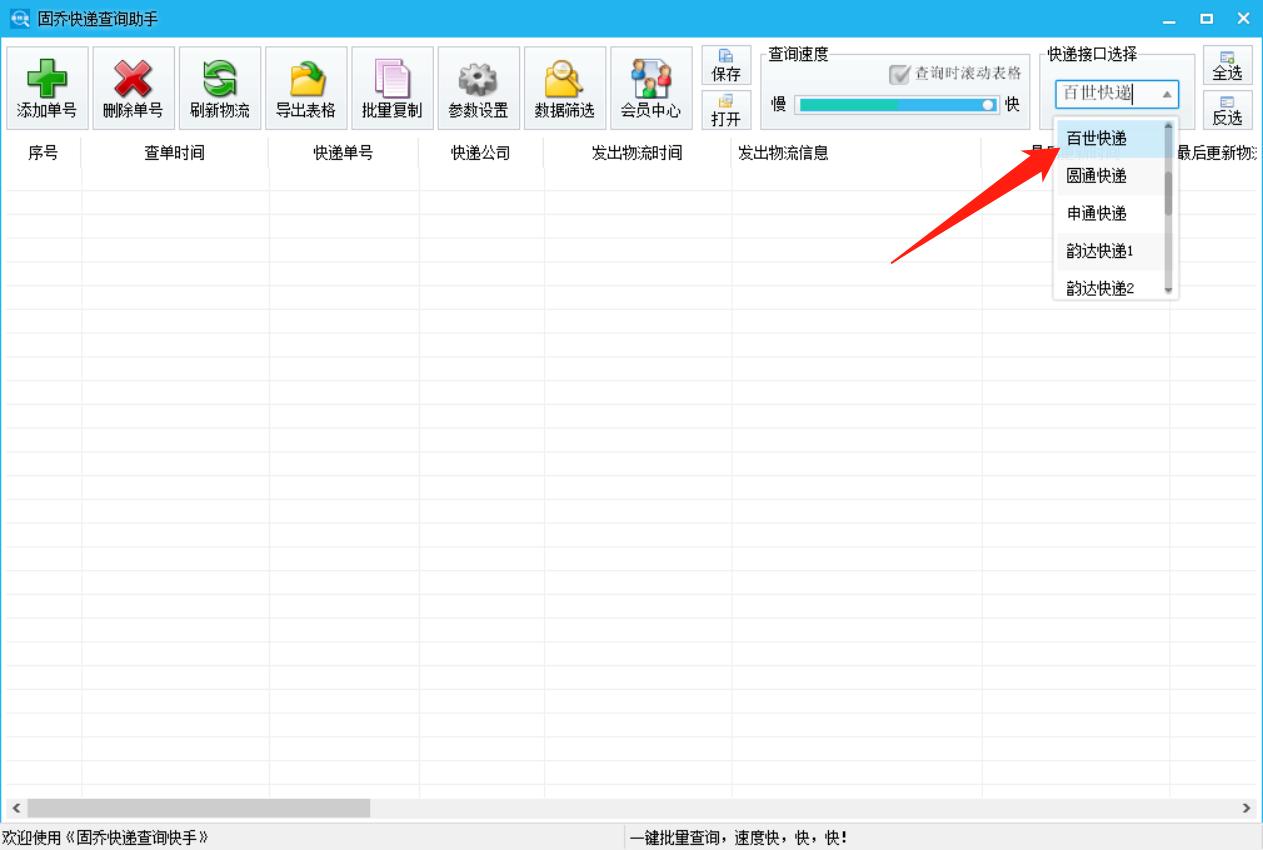Click the dropdown list scroll down arrow
Screen dimensions: 1263x850
[1168, 290]
